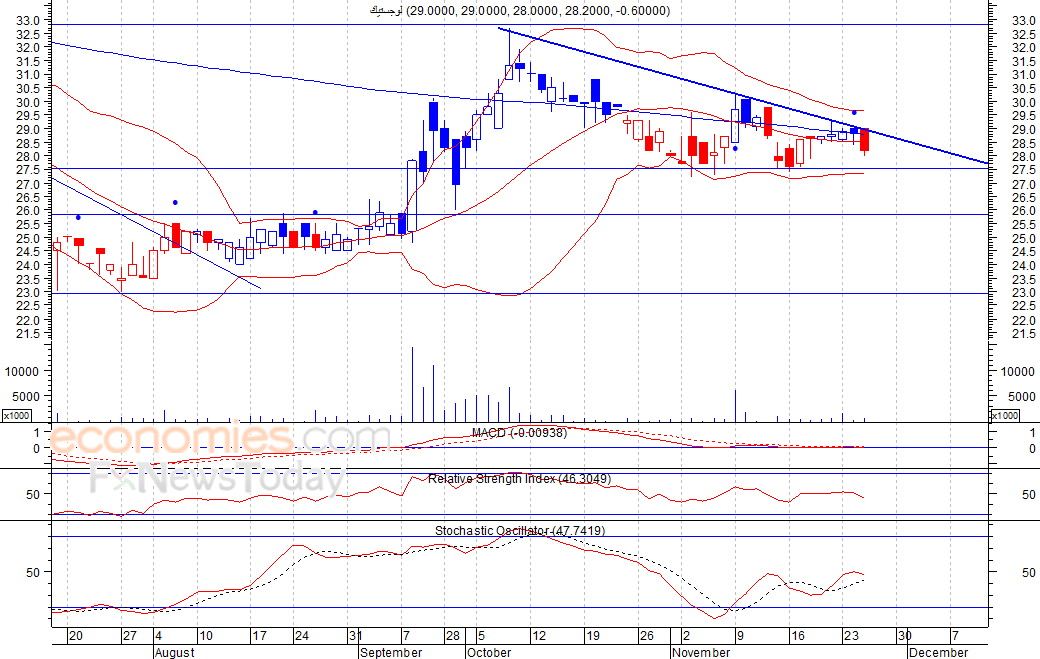The width and height of the screenshot is (1040, 659).
Task: Select the November 23 date label
Action: [851, 636]
